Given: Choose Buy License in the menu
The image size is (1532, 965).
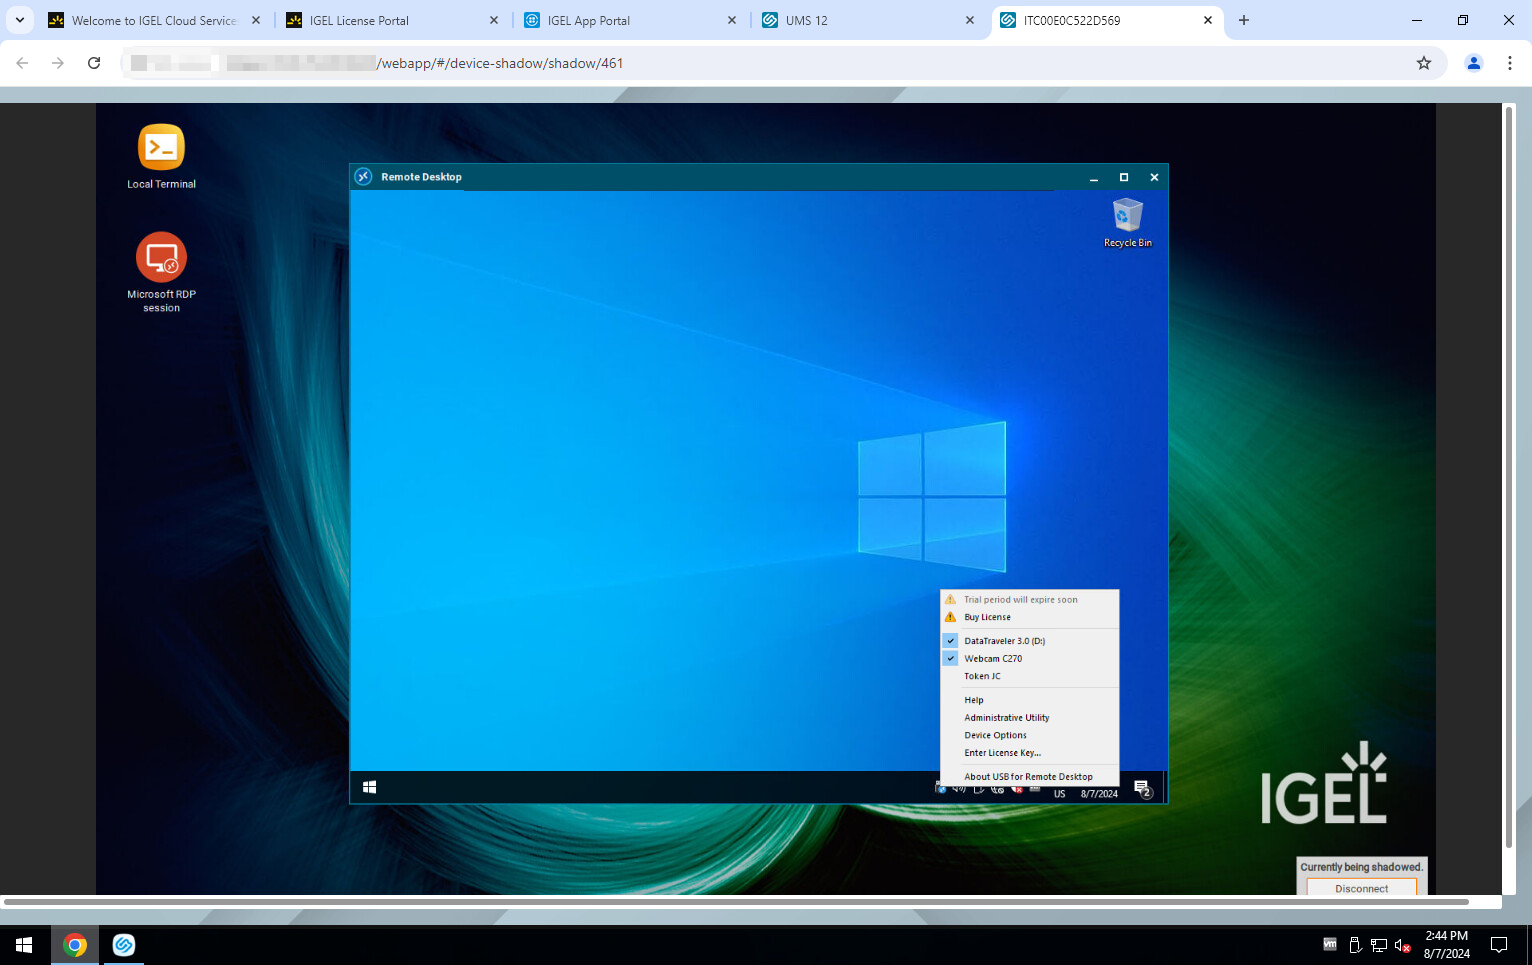Looking at the screenshot, I should (x=987, y=618).
